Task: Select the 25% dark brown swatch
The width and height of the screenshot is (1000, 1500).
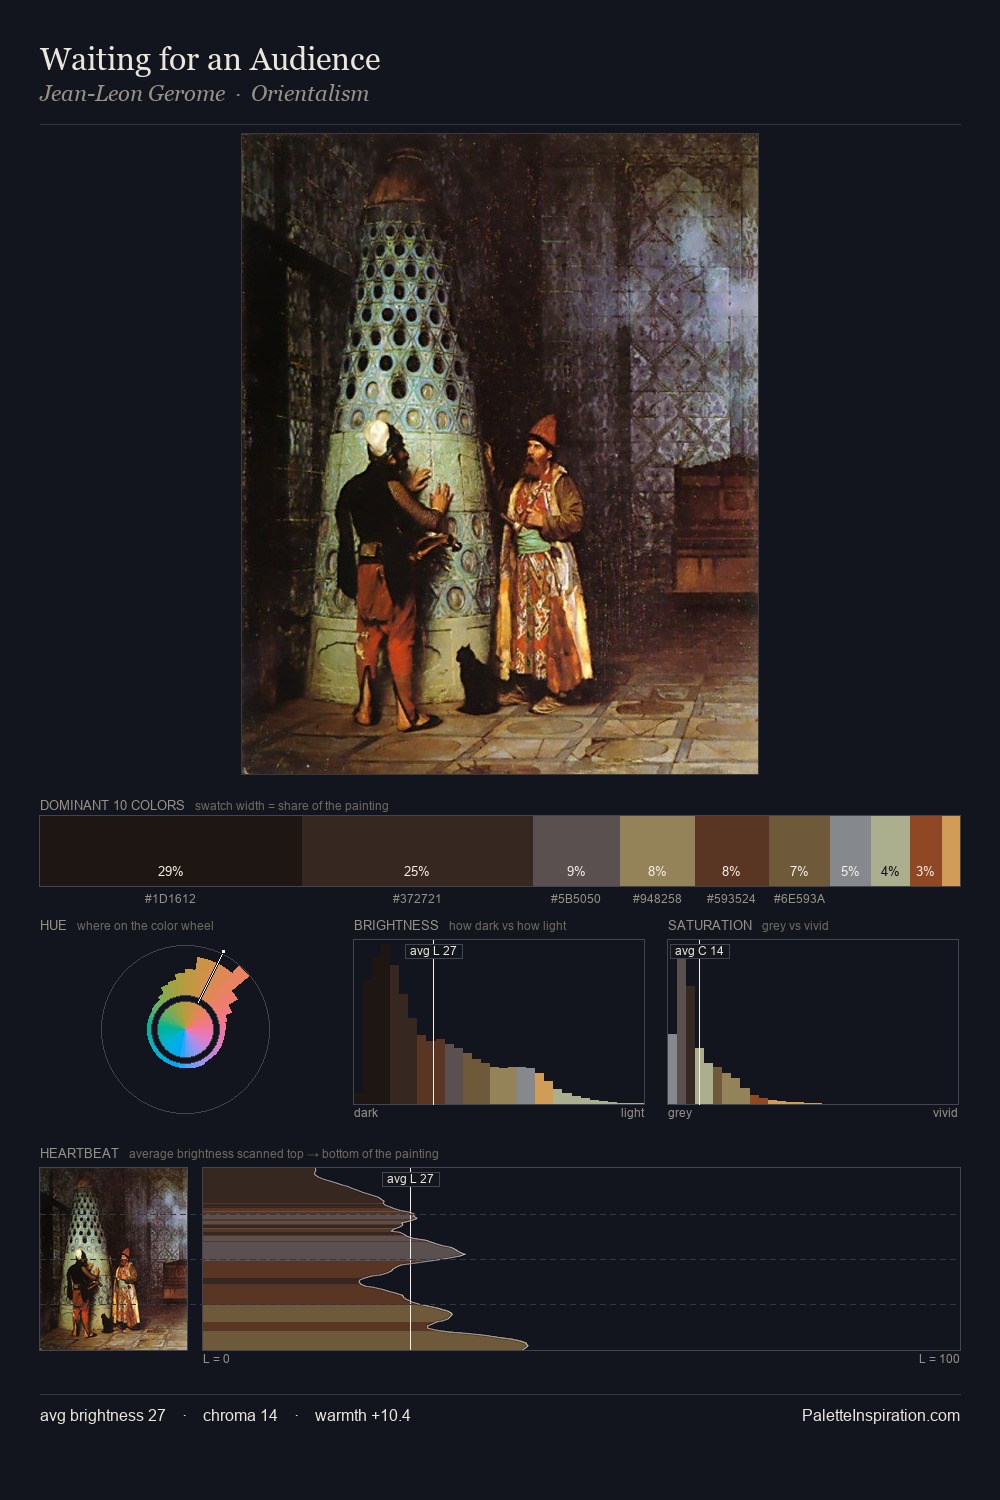Action: coord(417,851)
